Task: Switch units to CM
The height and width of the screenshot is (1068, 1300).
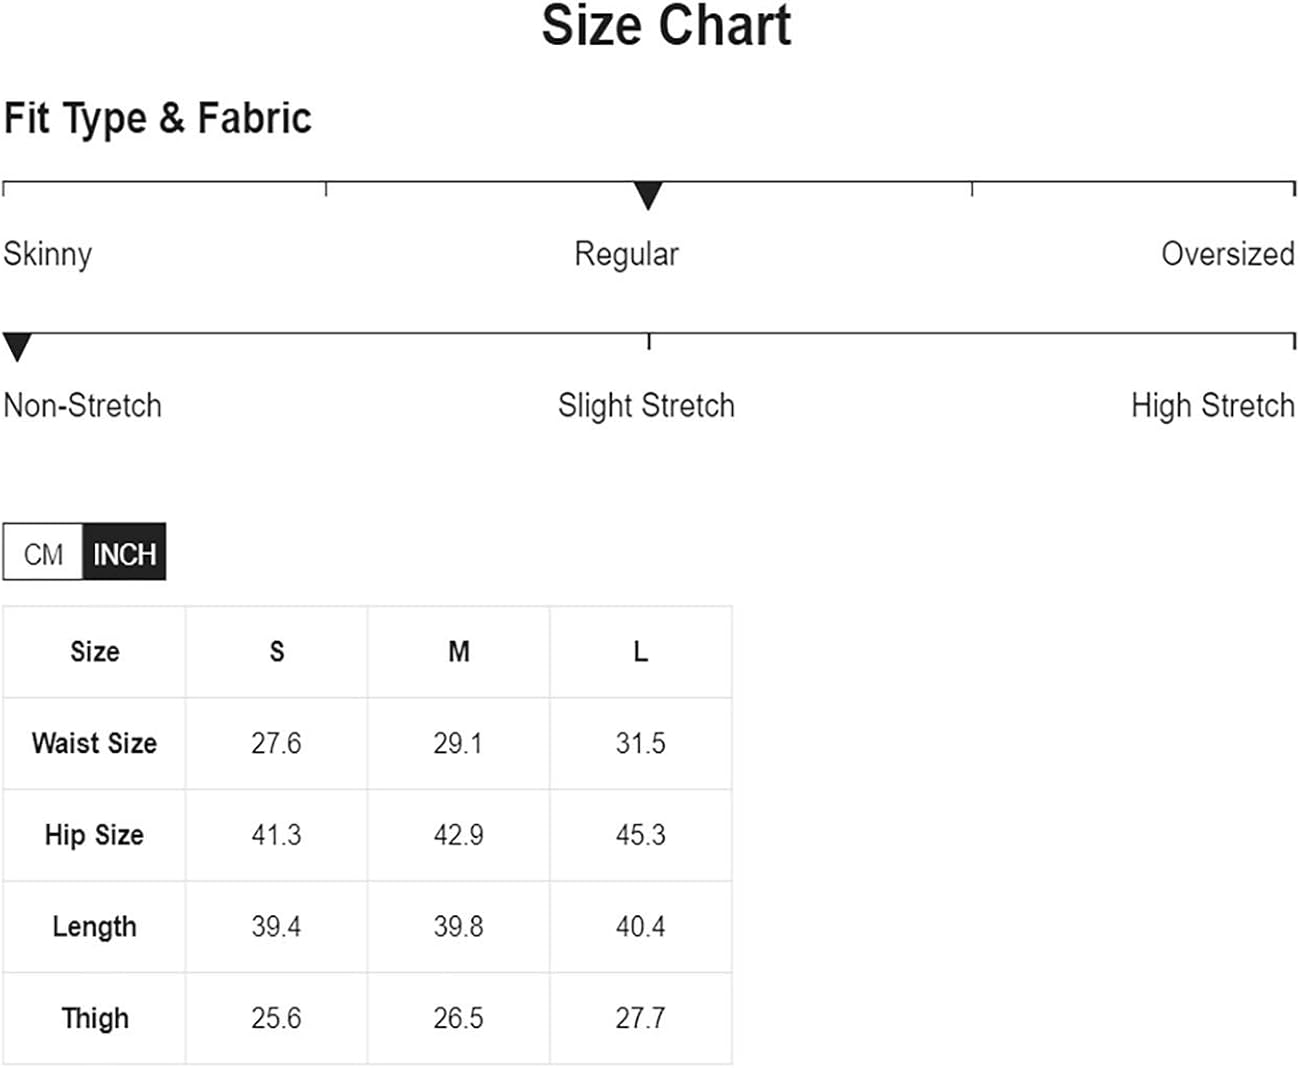Action: [x=43, y=553]
